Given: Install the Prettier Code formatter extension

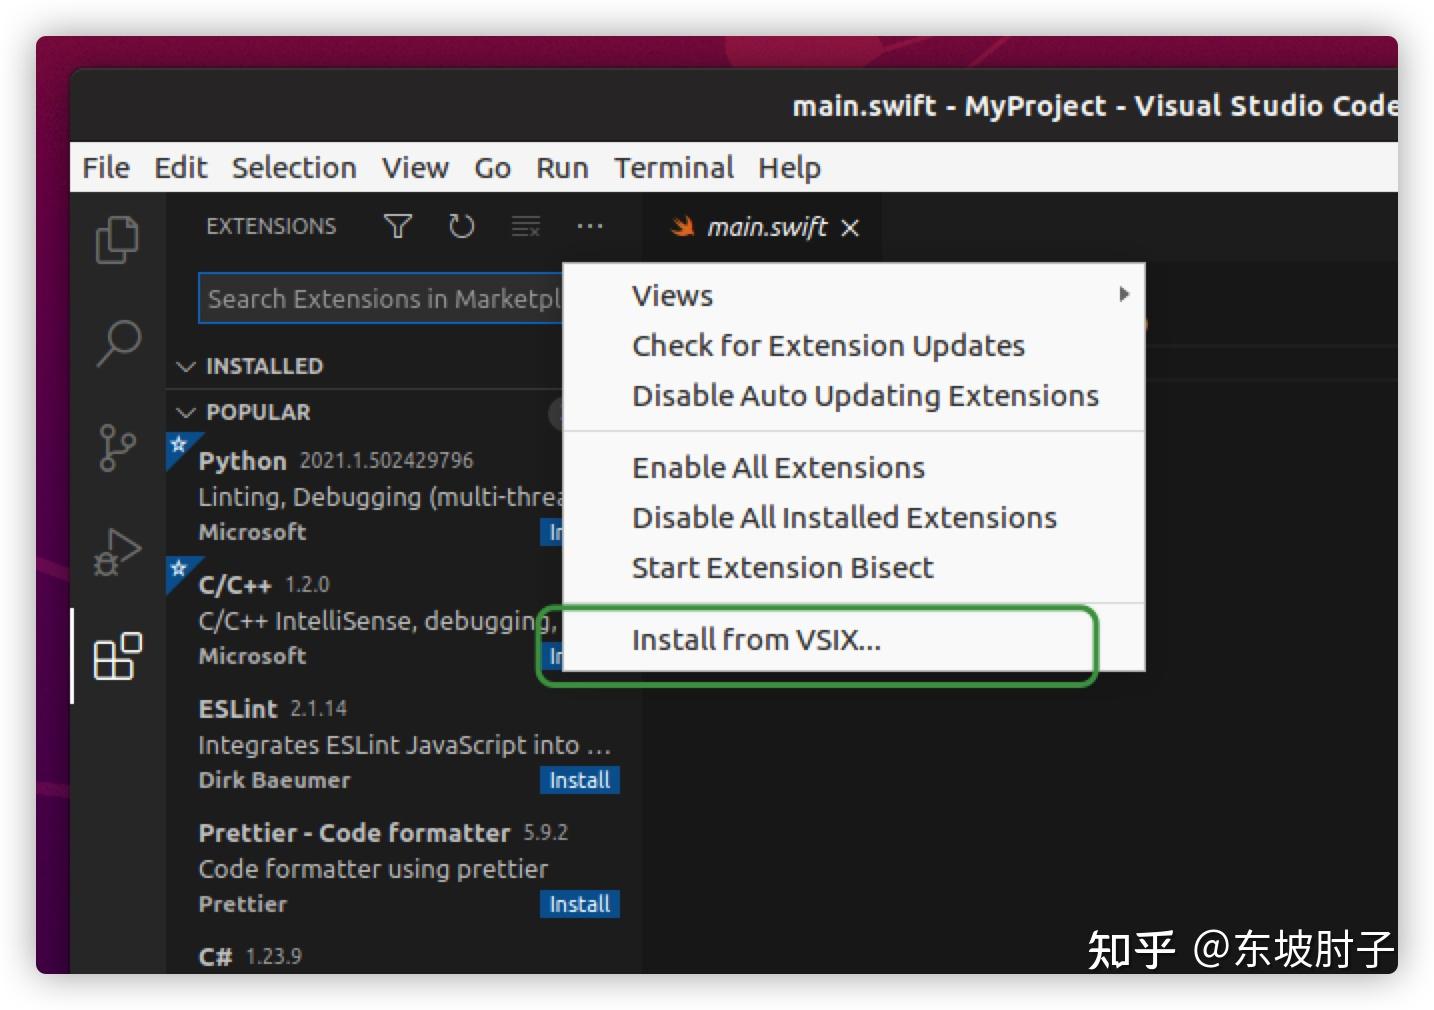Looking at the screenshot, I should [579, 904].
